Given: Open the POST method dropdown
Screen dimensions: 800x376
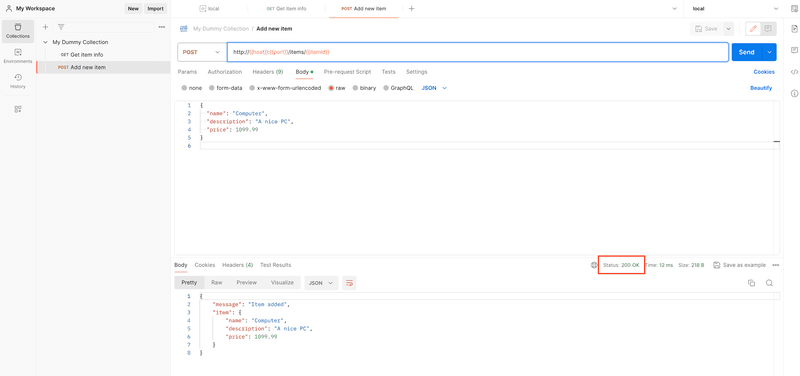Looking at the screenshot, I should pos(201,52).
